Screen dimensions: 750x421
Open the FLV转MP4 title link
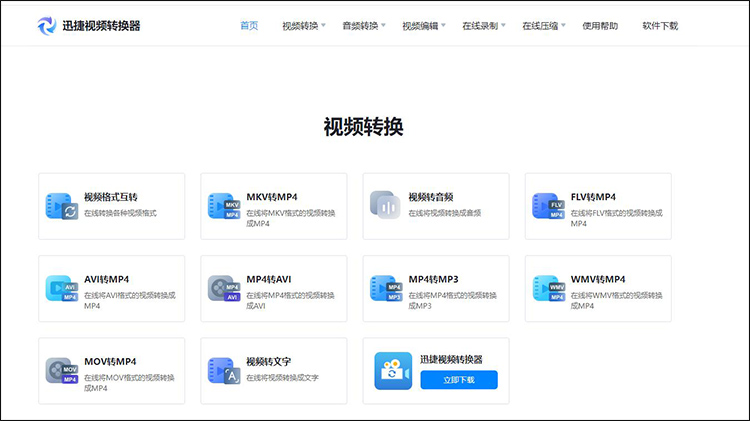[593, 197]
